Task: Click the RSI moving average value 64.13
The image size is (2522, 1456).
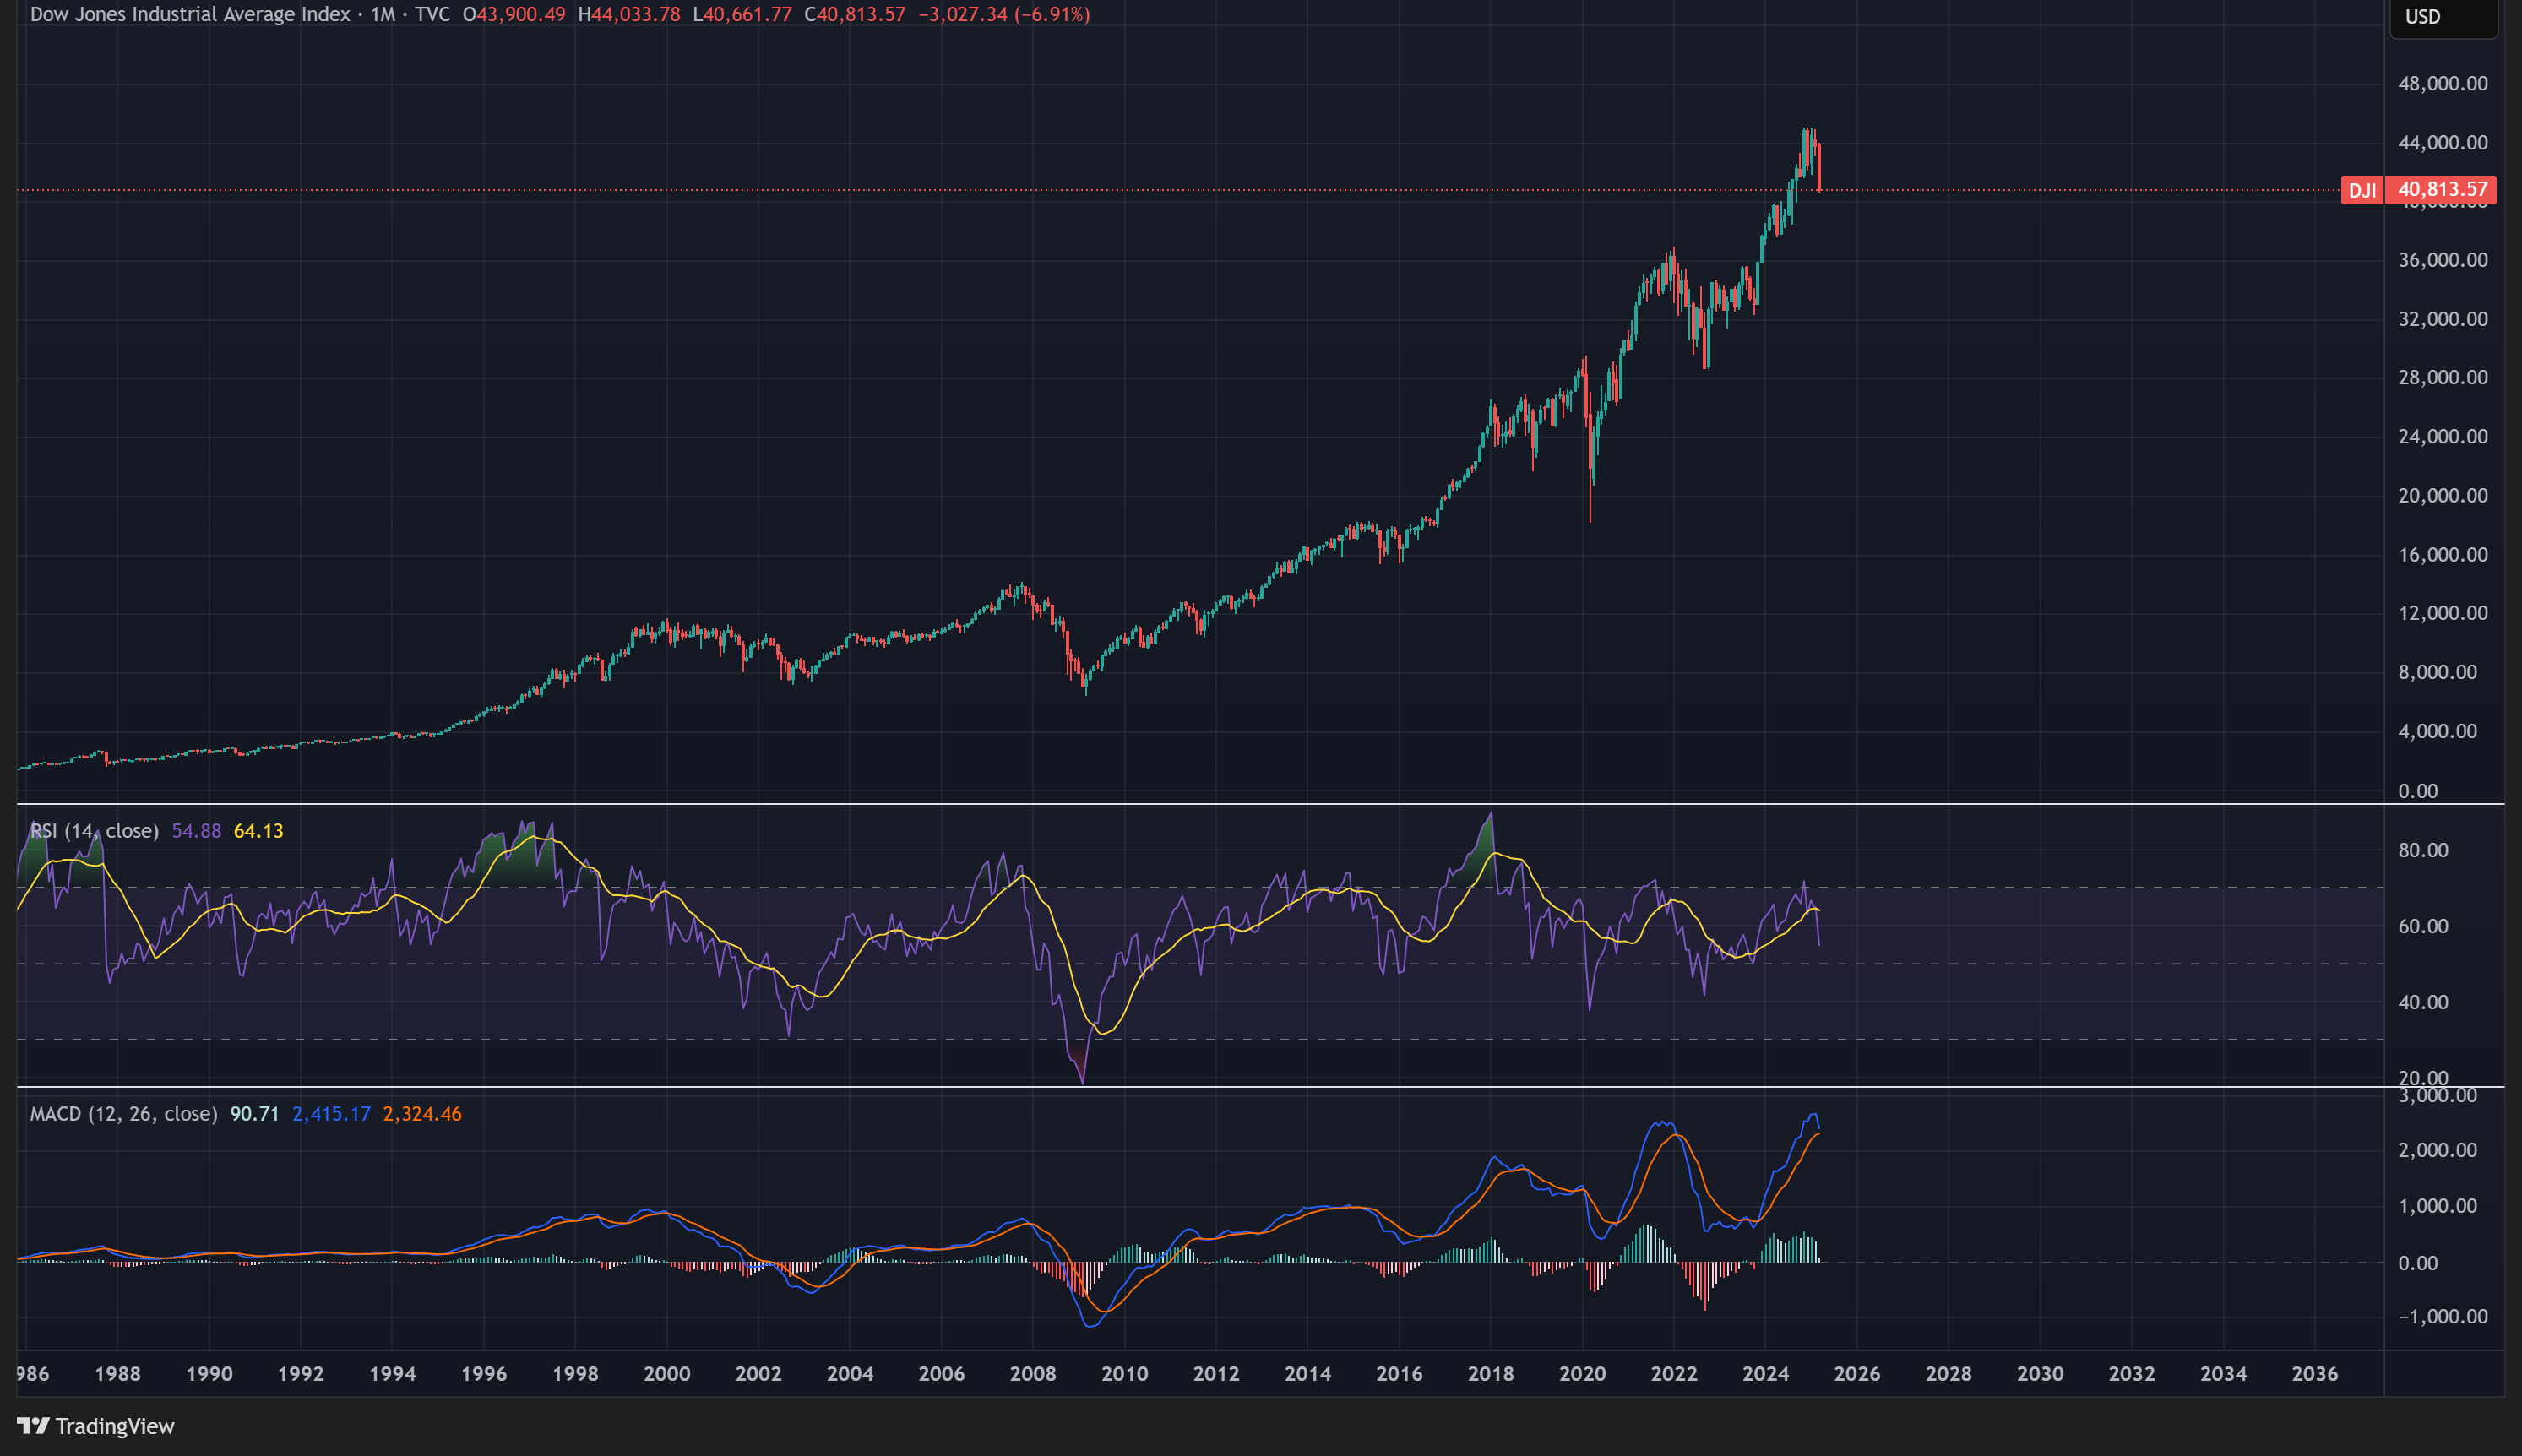Action: pyautogui.click(x=258, y=831)
